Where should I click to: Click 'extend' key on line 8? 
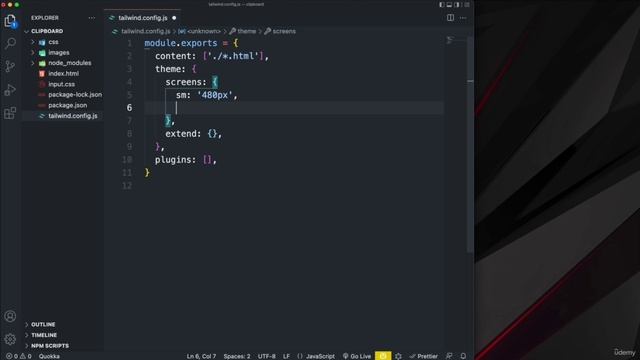click(181, 134)
